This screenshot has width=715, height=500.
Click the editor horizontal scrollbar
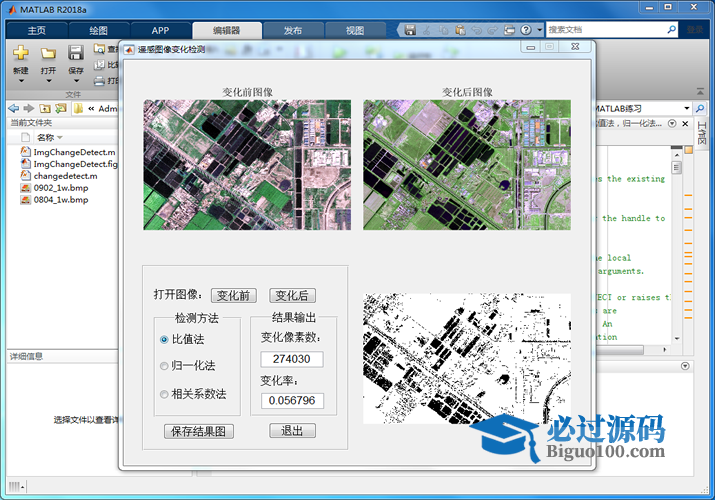[x=619, y=350]
